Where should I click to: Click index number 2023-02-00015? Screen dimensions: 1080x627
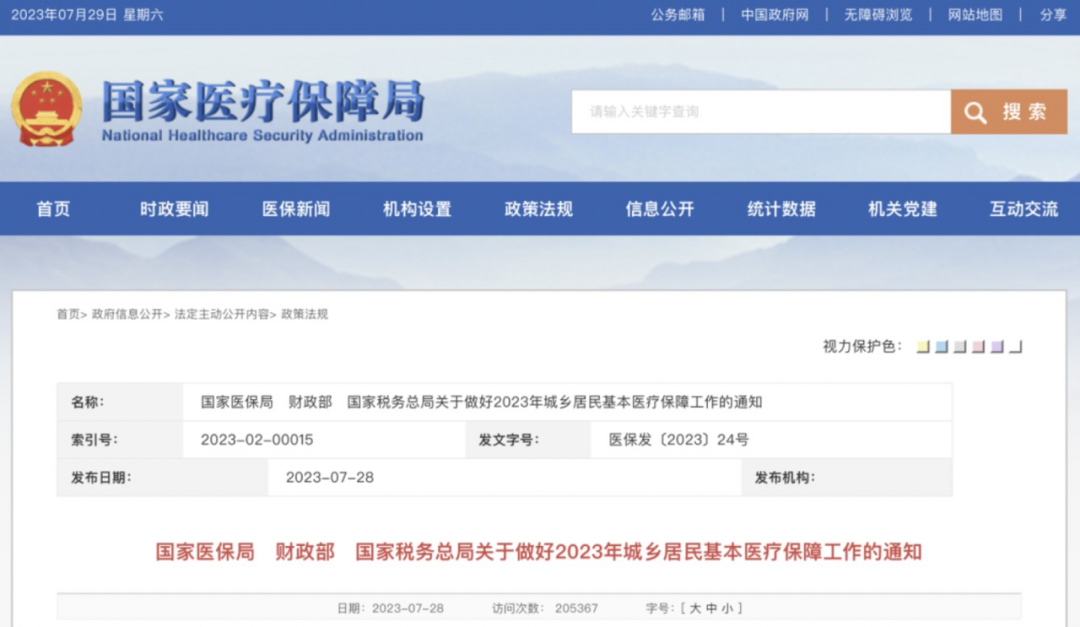pos(257,440)
